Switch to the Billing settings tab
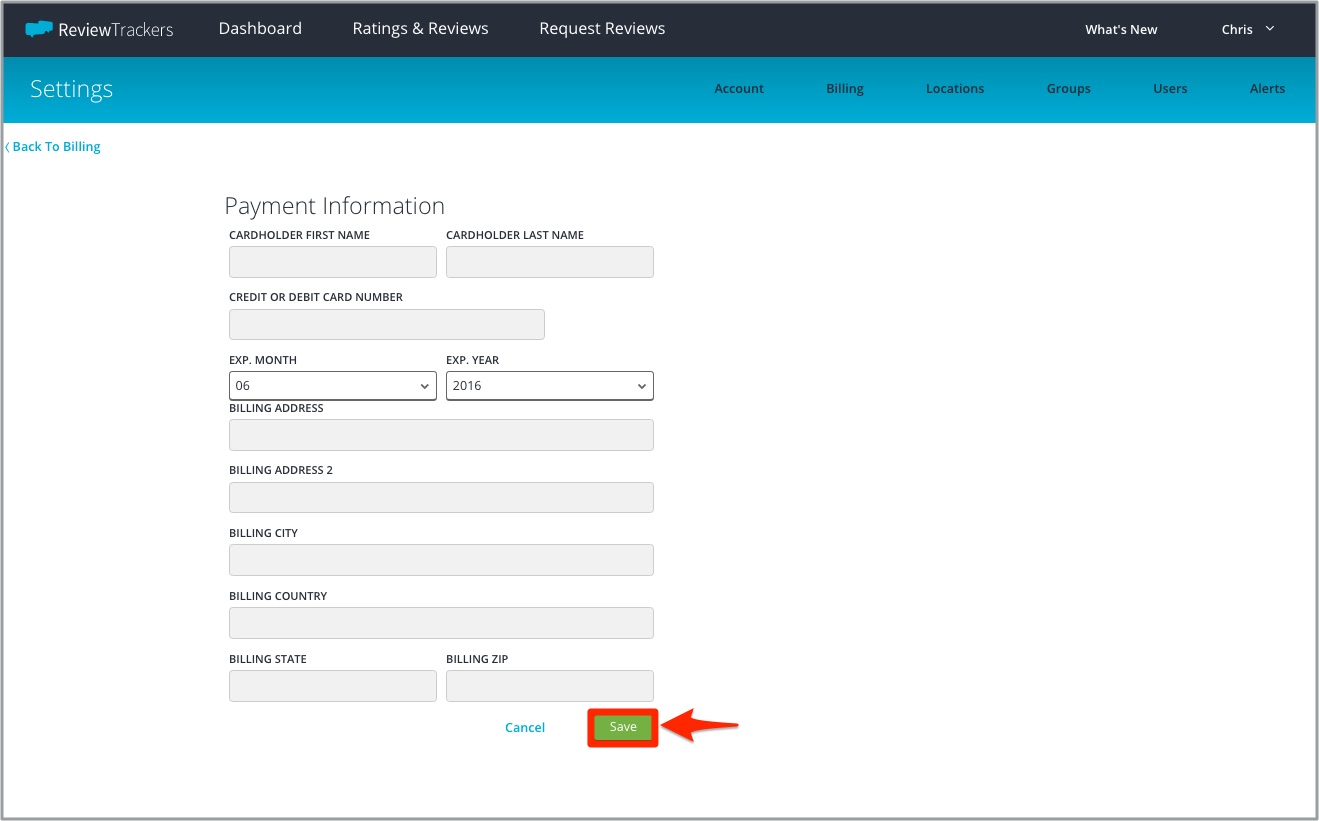The image size is (1319, 821). coord(845,89)
